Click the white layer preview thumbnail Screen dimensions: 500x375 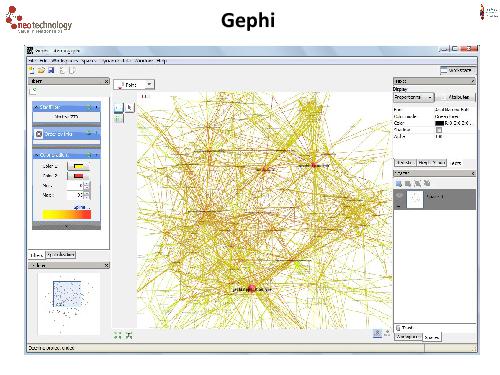415,199
